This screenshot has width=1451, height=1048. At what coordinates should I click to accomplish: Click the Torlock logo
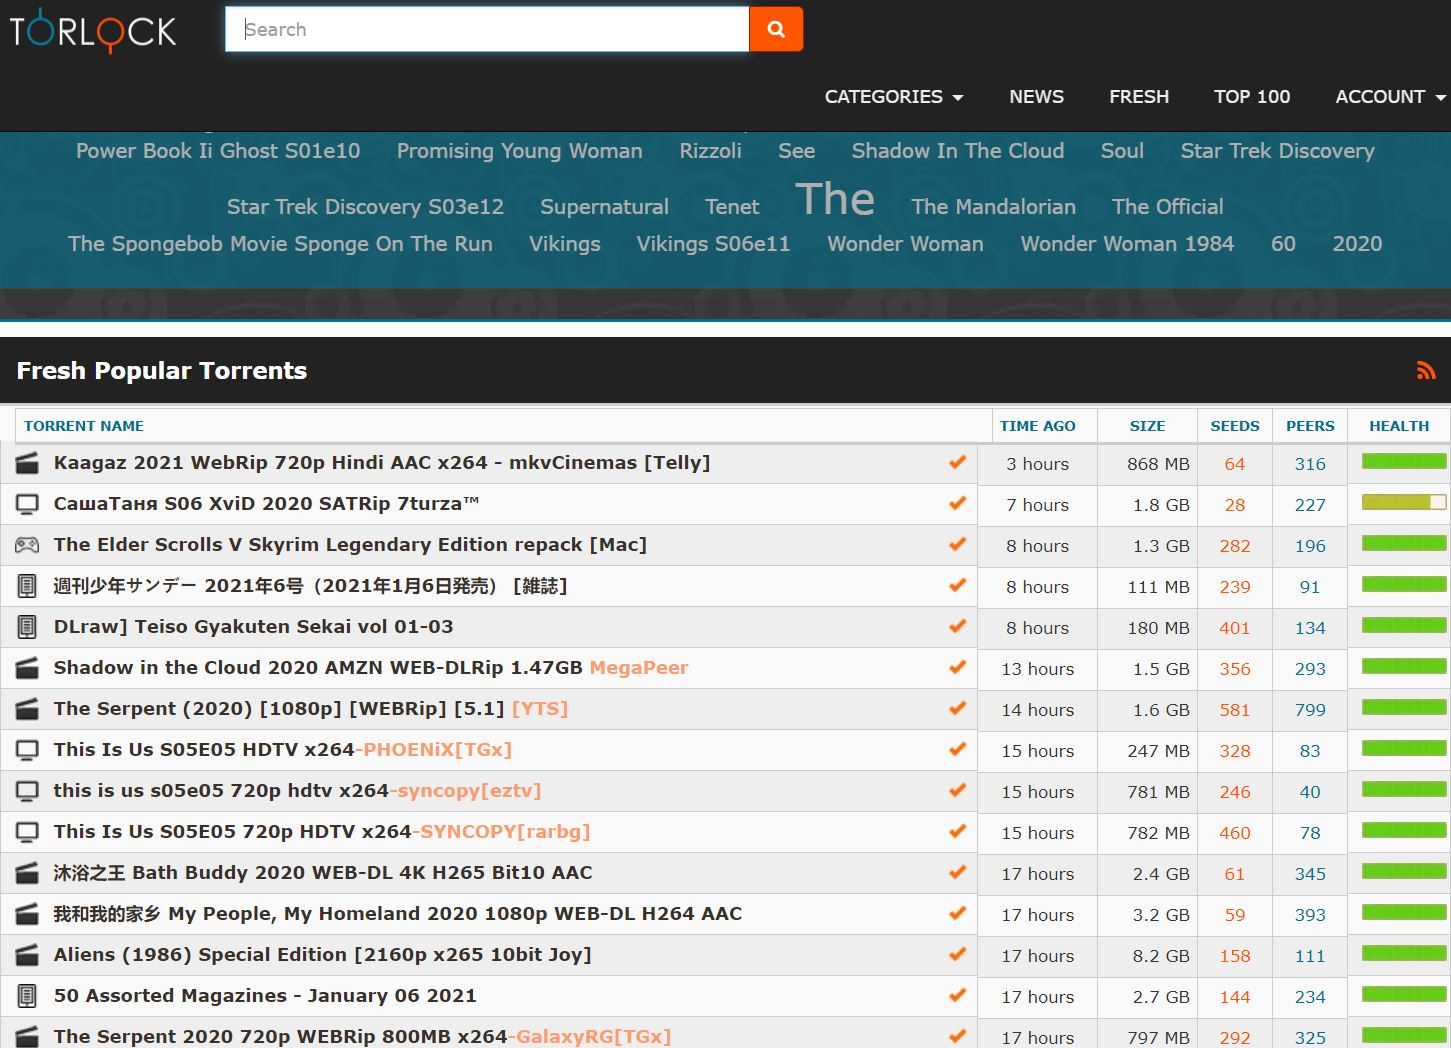click(93, 30)
